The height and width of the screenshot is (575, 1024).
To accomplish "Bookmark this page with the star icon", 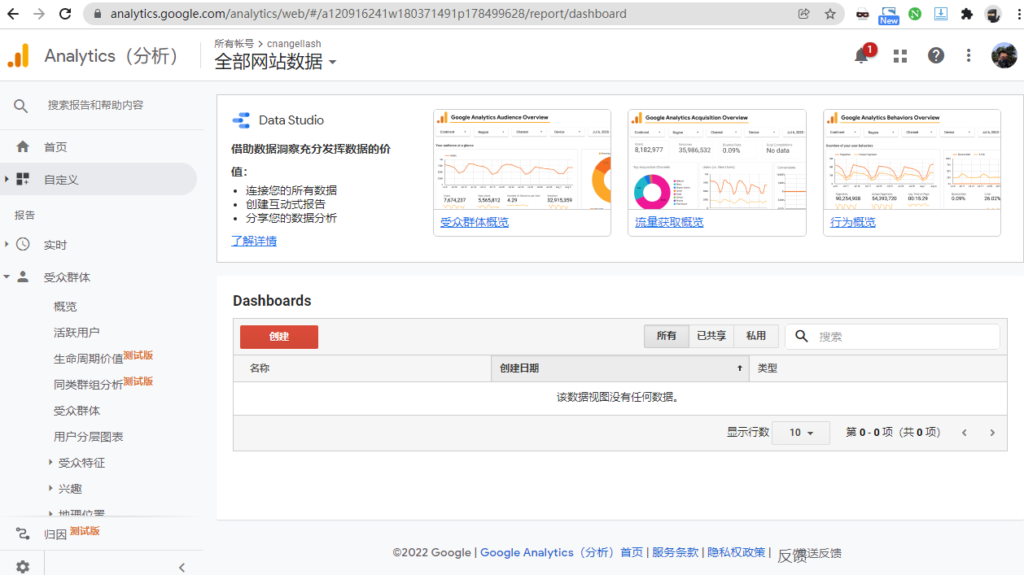I will point(830,14).
